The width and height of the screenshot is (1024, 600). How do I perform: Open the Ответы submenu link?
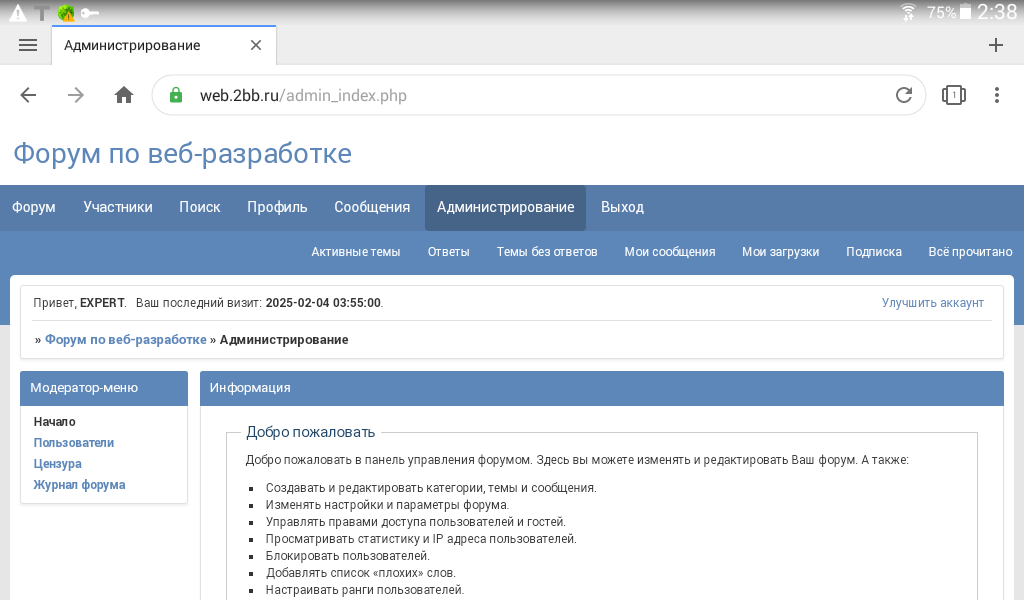pos(449,252)
